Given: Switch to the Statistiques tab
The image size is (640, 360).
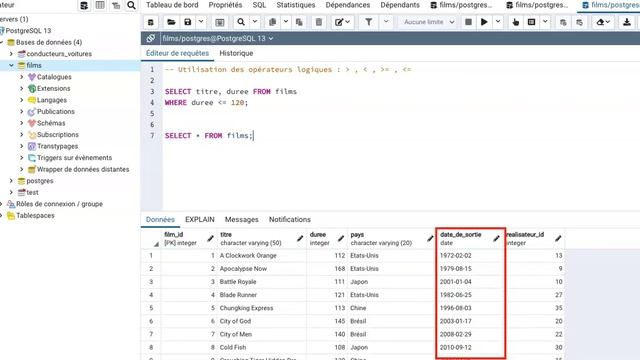Looking at the screenshot, I should [296, 5].
